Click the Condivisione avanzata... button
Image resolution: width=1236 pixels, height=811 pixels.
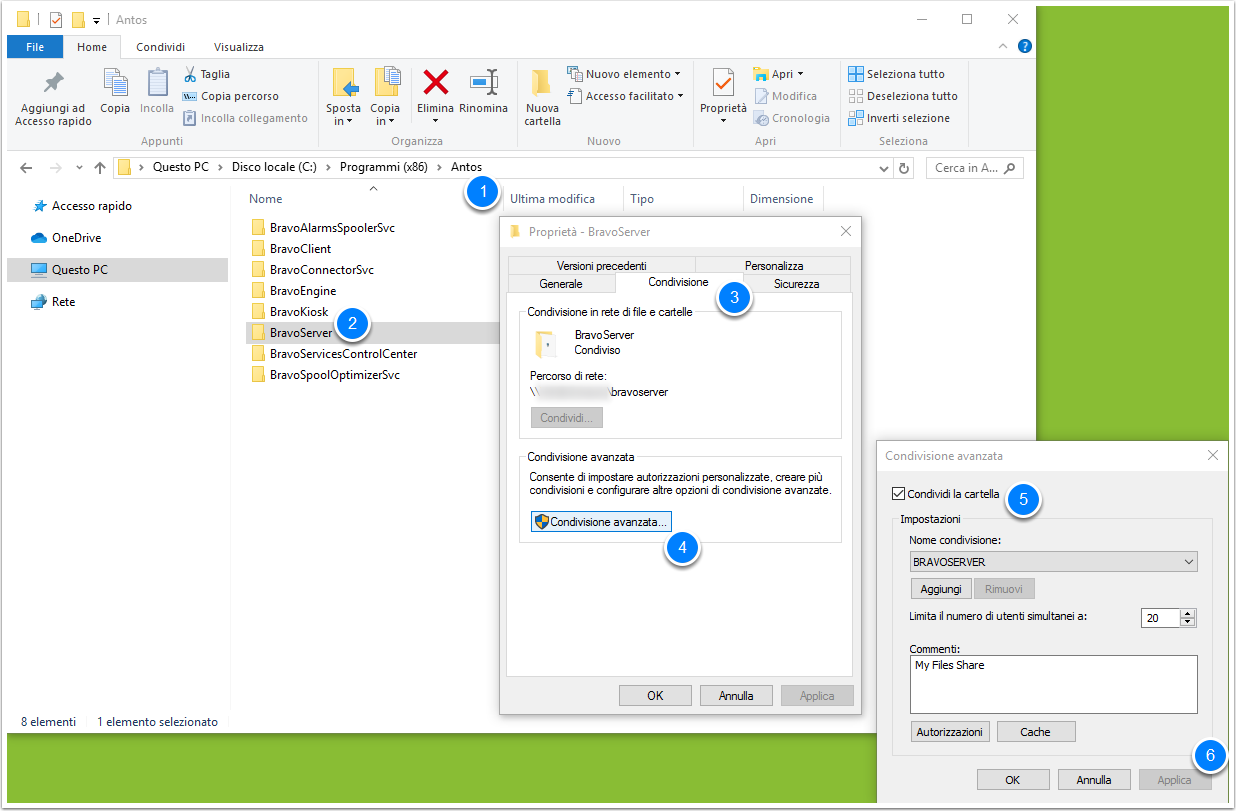point(600,521)
